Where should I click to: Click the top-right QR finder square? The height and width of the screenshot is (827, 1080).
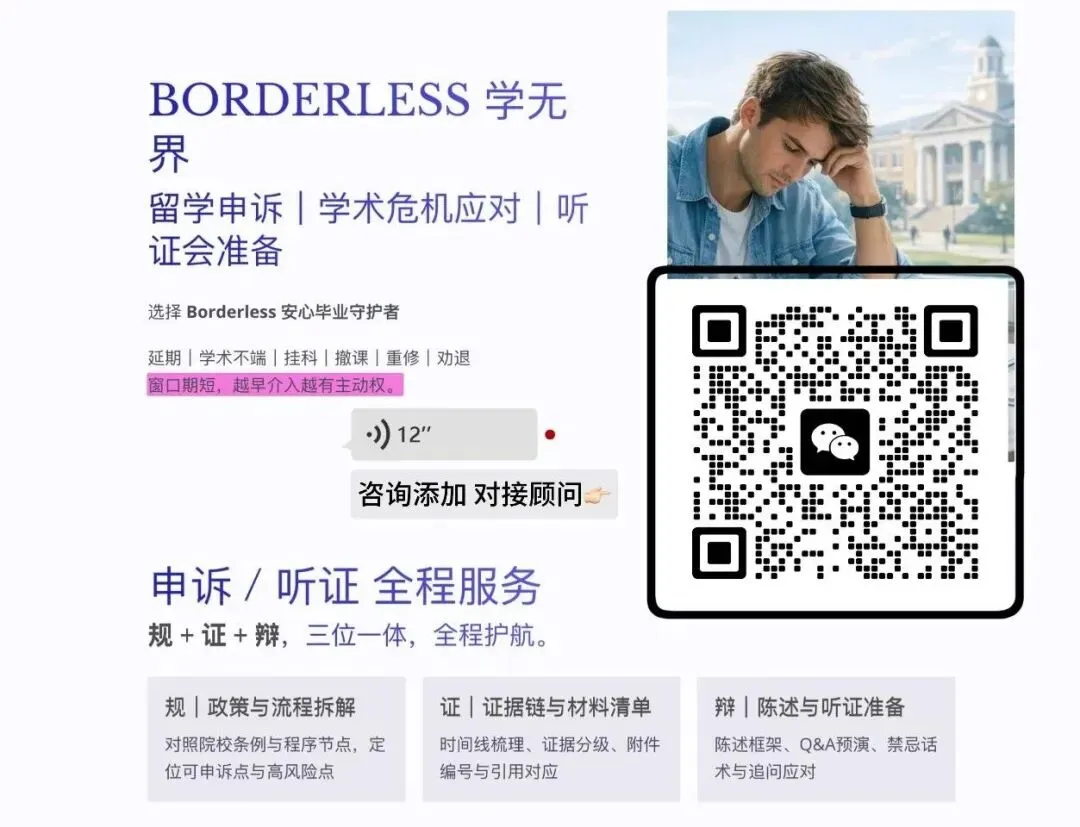pos(951,331)
